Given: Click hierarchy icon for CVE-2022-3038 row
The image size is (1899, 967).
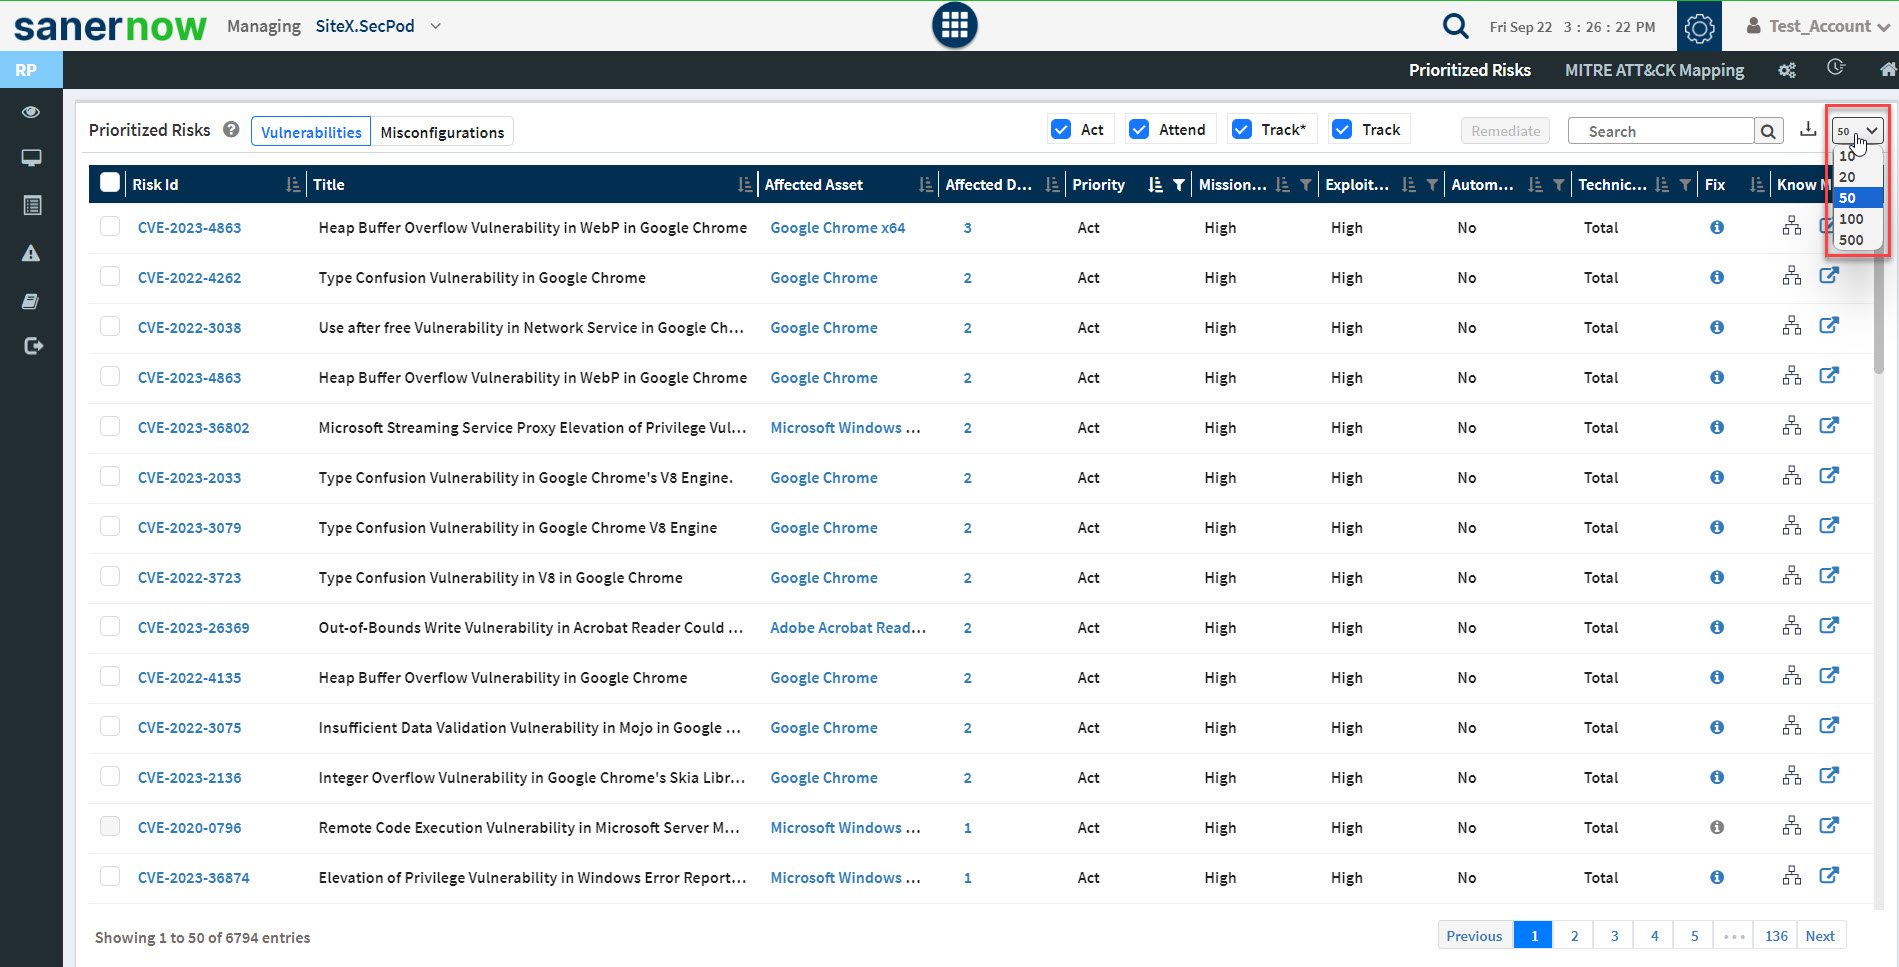Looking at the screenshot, I should 1792,326.
